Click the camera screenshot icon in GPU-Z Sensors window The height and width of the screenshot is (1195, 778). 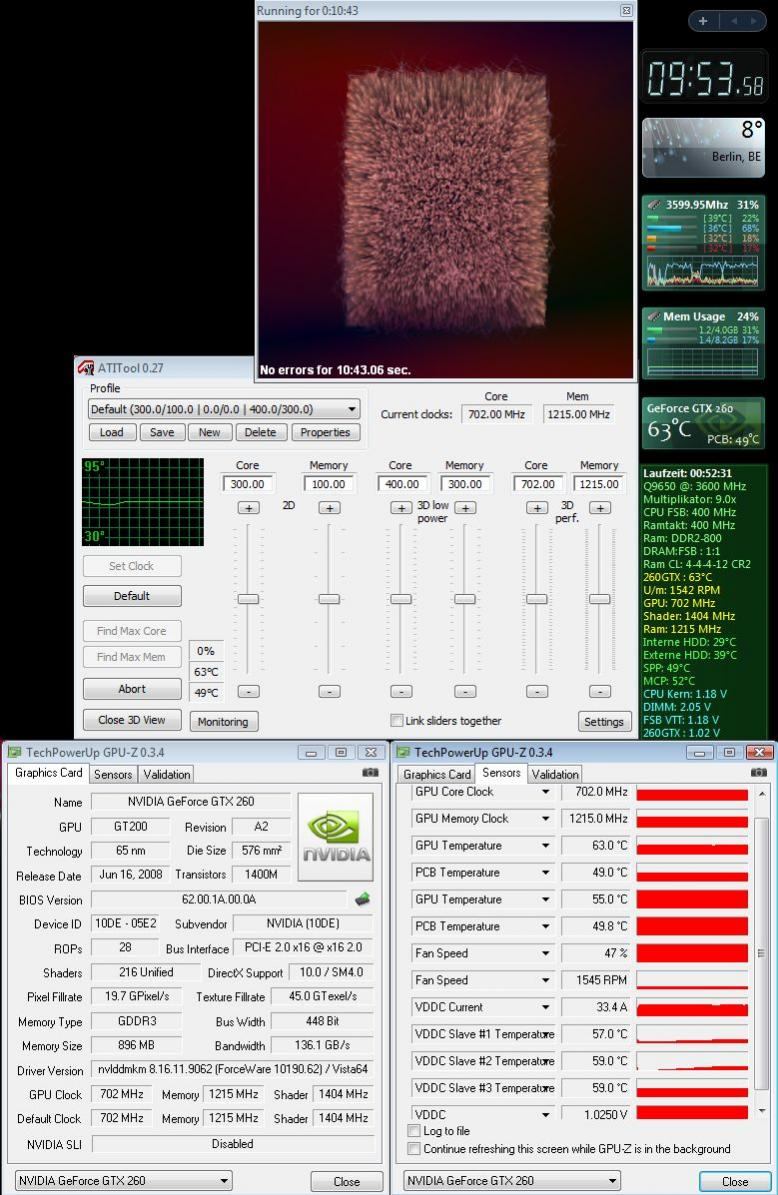click(x=759, y=772)
